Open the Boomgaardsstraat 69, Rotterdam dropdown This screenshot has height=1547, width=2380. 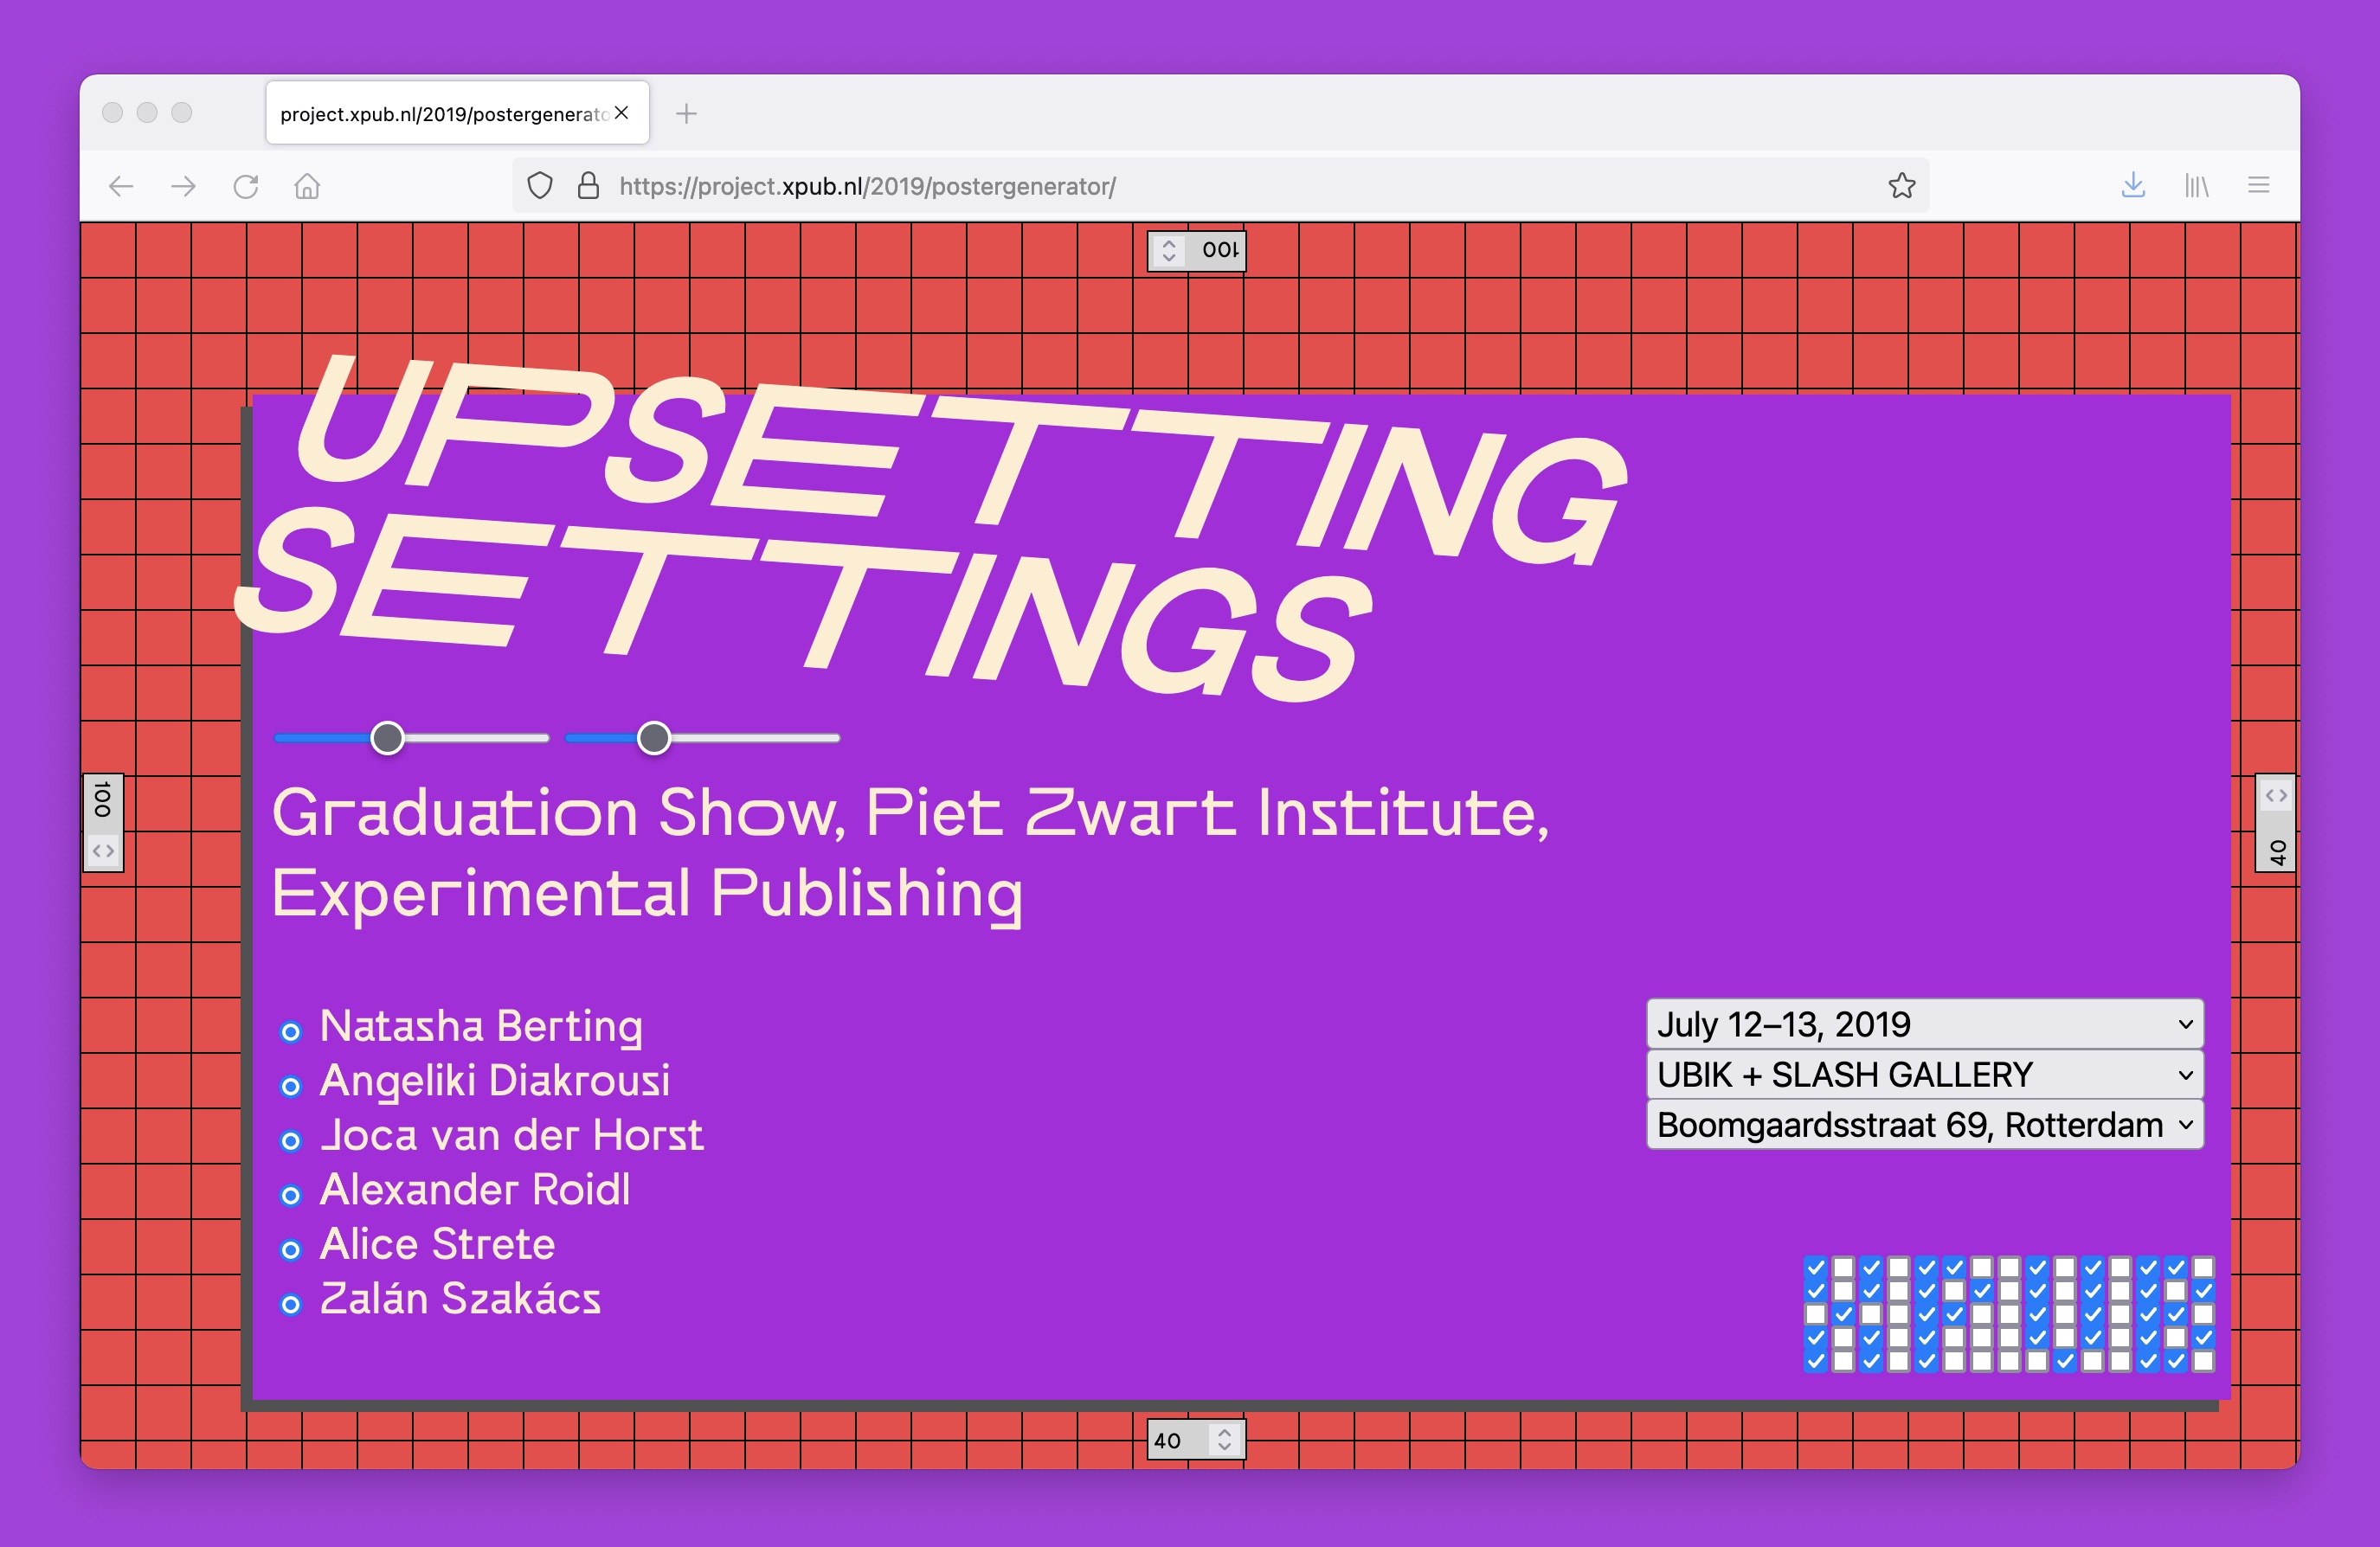1924,1125
